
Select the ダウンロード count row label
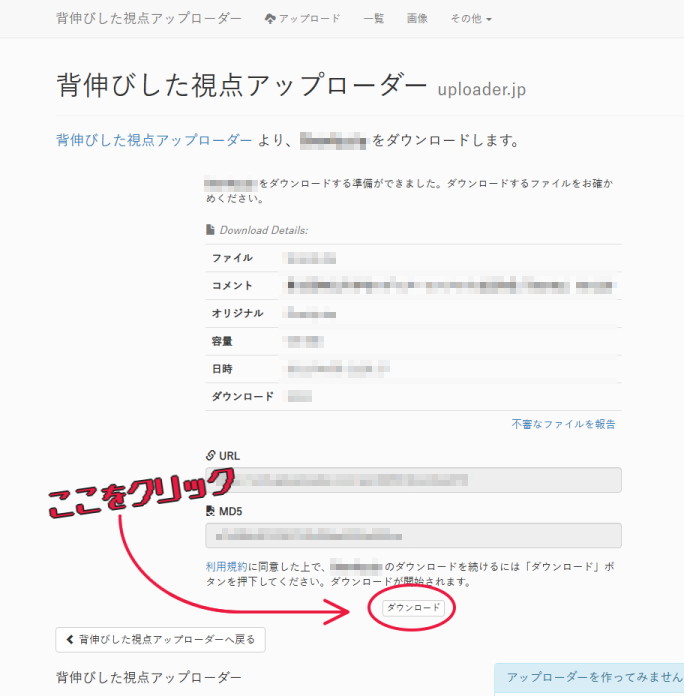[x=242, y=396]
